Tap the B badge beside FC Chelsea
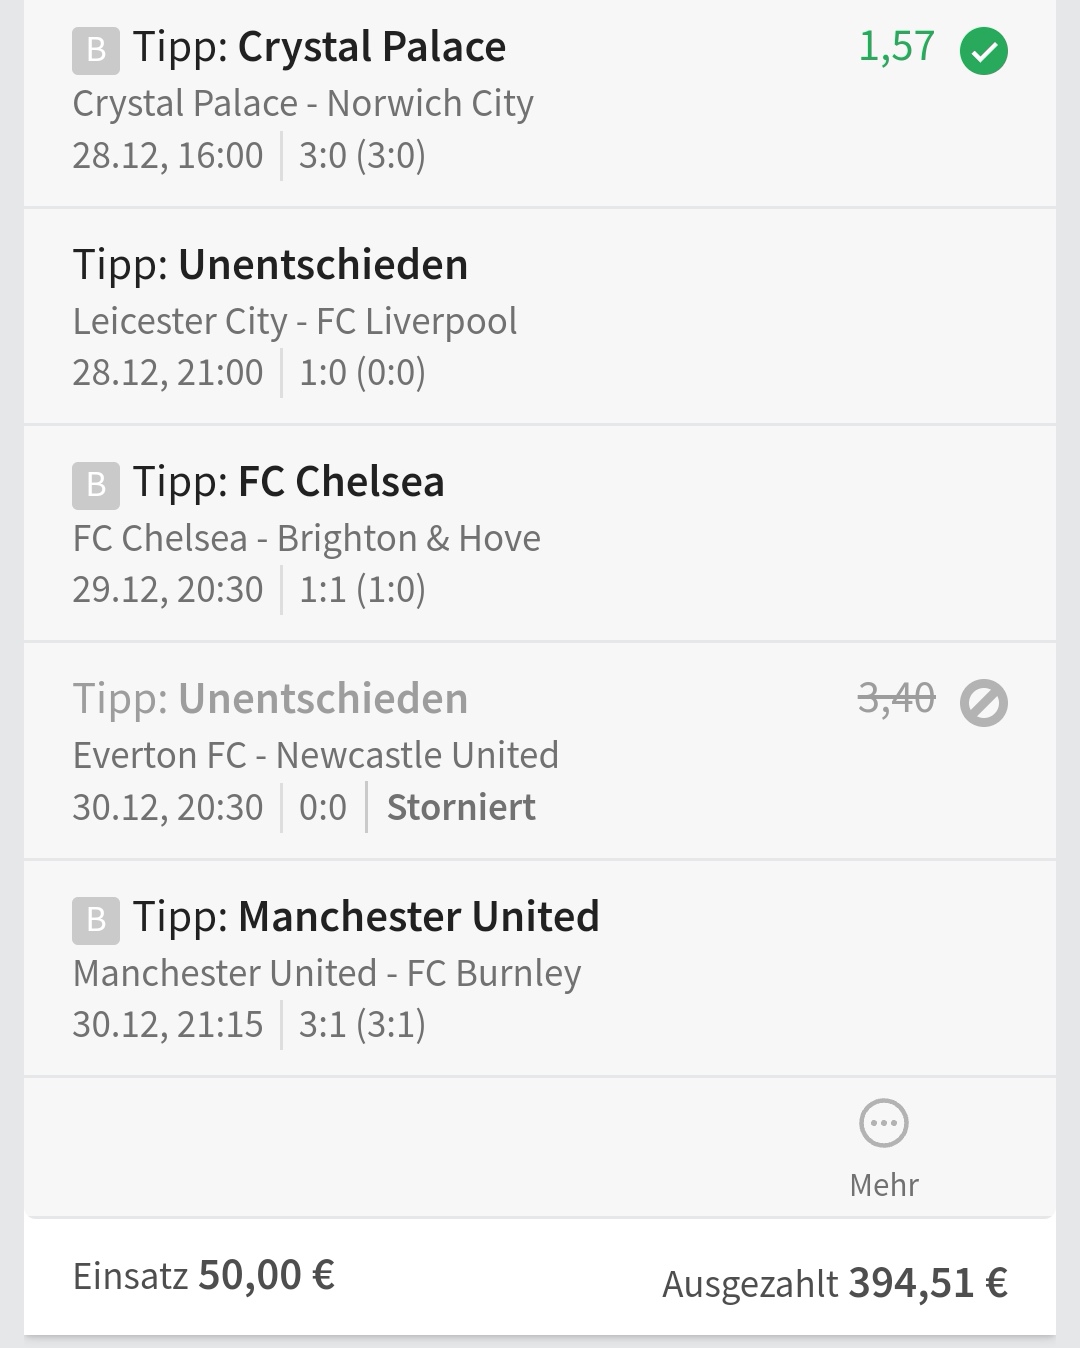 coord(96,485)
